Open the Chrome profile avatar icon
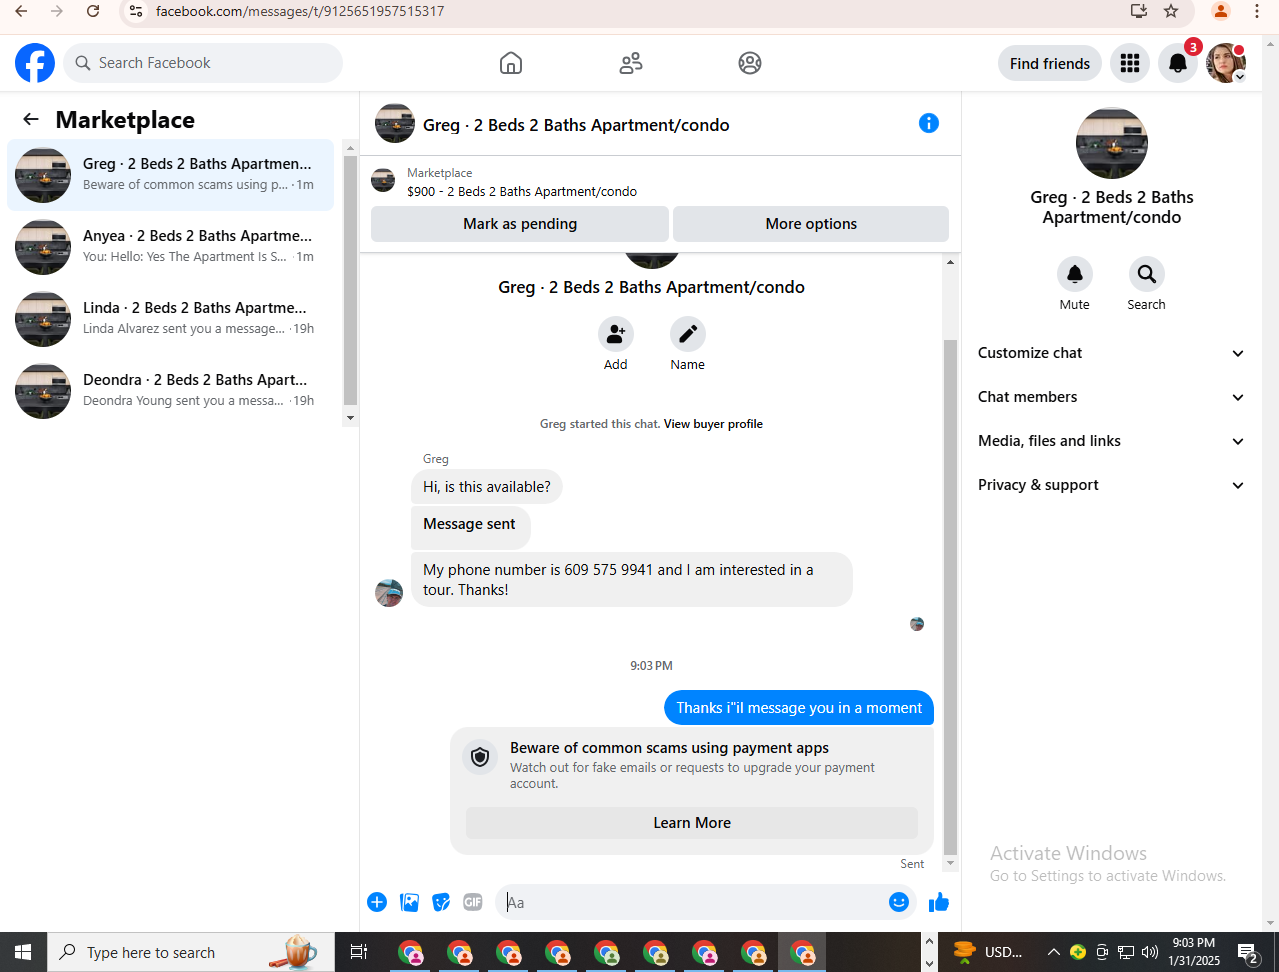 [1221, 11]
